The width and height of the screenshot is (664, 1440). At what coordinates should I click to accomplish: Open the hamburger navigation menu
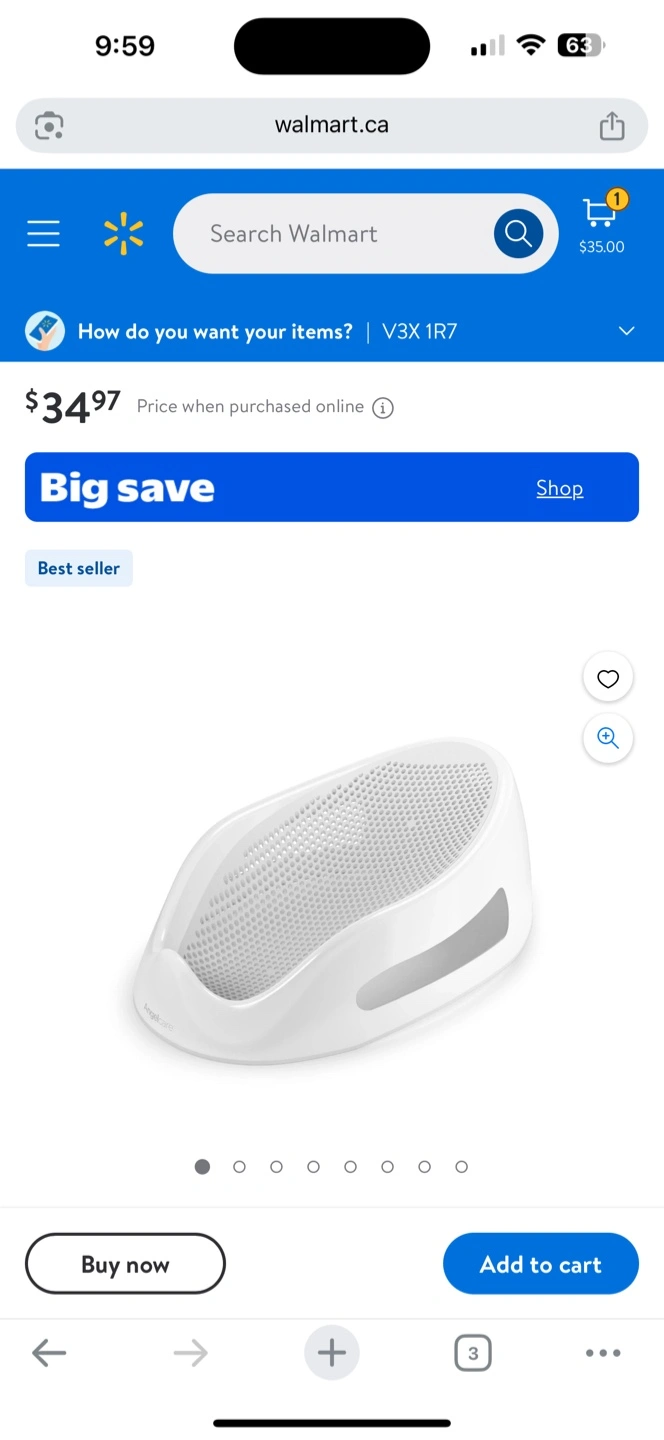click(x=43, y=234)
